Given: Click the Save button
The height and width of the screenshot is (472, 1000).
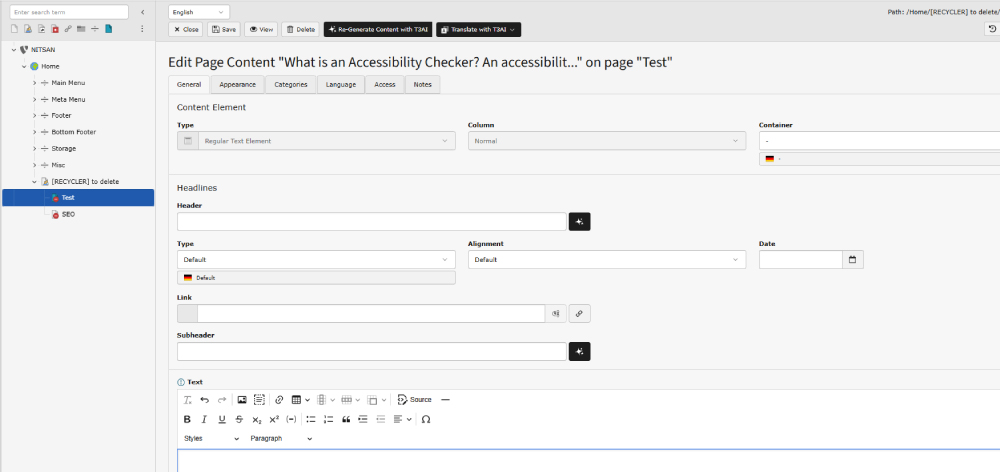Looking at the screenshot, I should pyautogui.click(x=224, y=29).
